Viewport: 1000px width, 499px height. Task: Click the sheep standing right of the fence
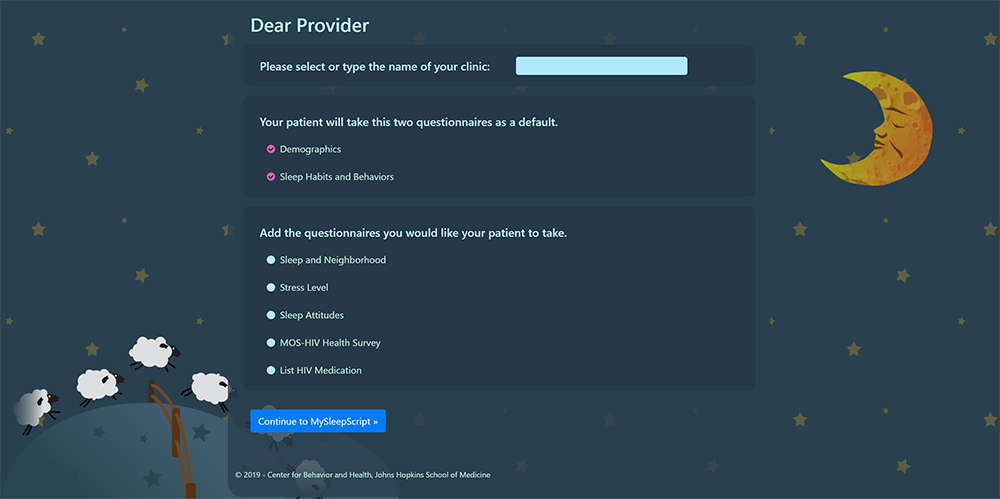click(x=209, y=386)
